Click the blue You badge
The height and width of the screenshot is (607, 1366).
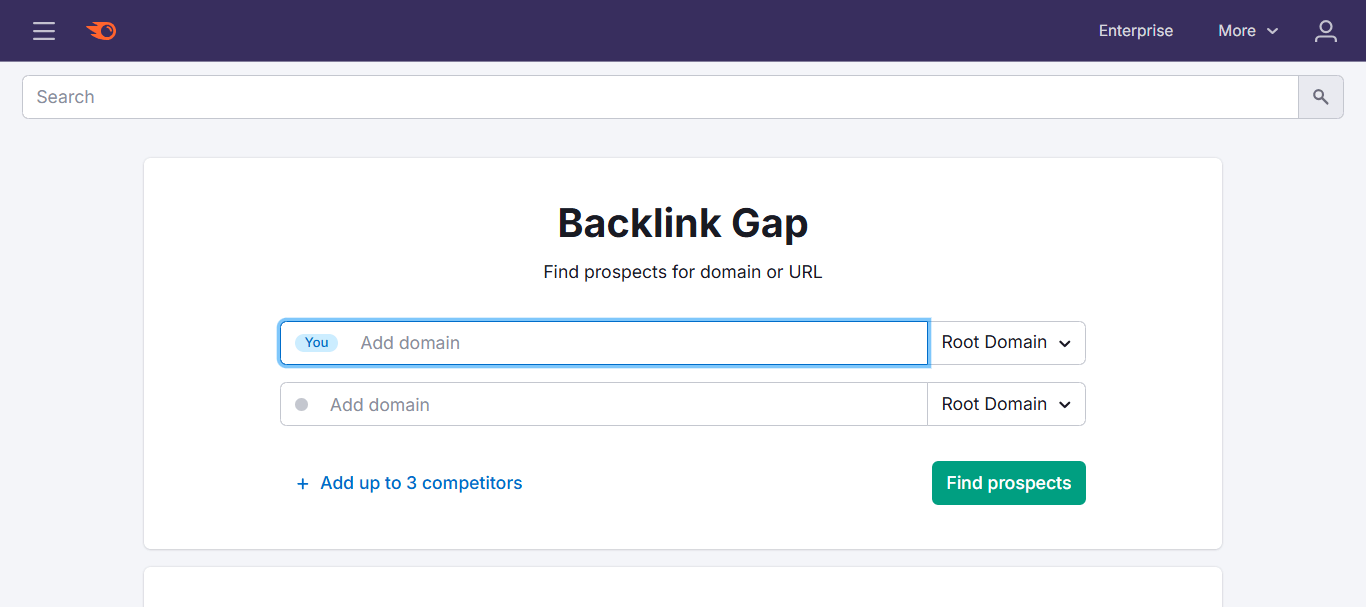pyautogui.click(x=316, y=343)
